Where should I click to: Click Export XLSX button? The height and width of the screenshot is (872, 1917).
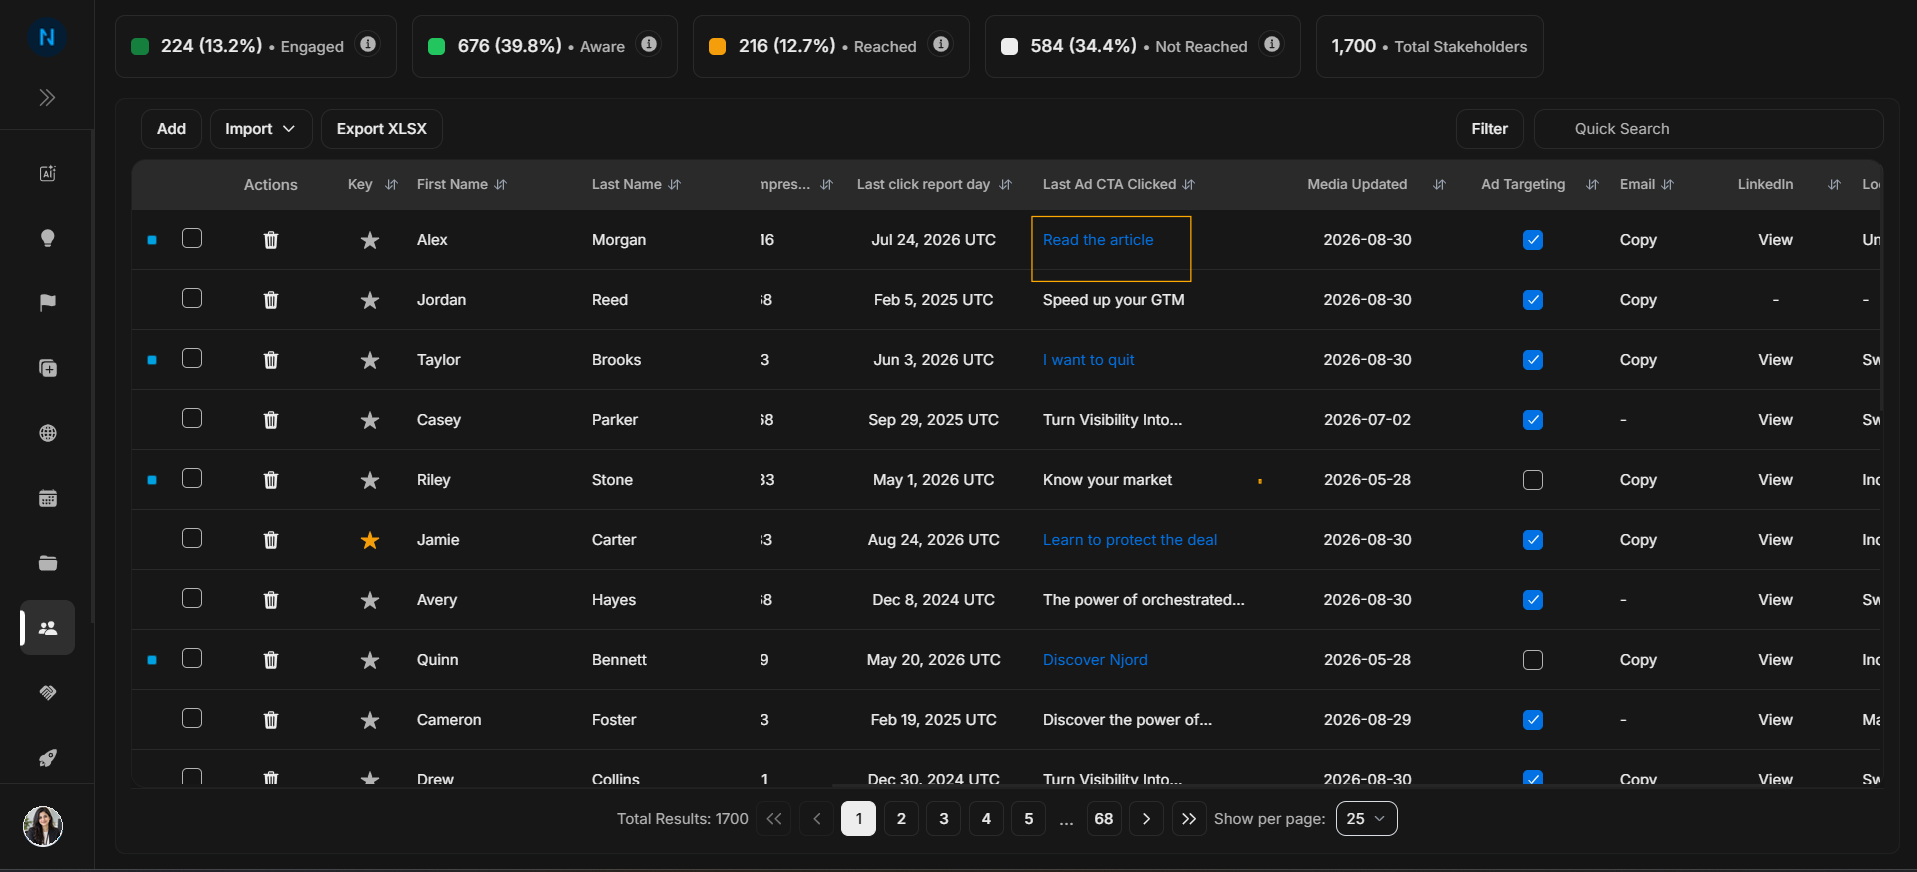[x=381, y=129]
